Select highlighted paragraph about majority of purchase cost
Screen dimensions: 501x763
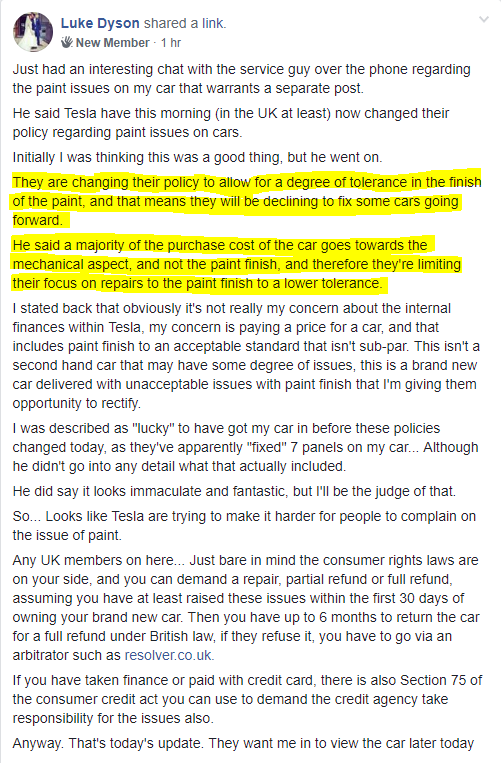coord(237,264)
